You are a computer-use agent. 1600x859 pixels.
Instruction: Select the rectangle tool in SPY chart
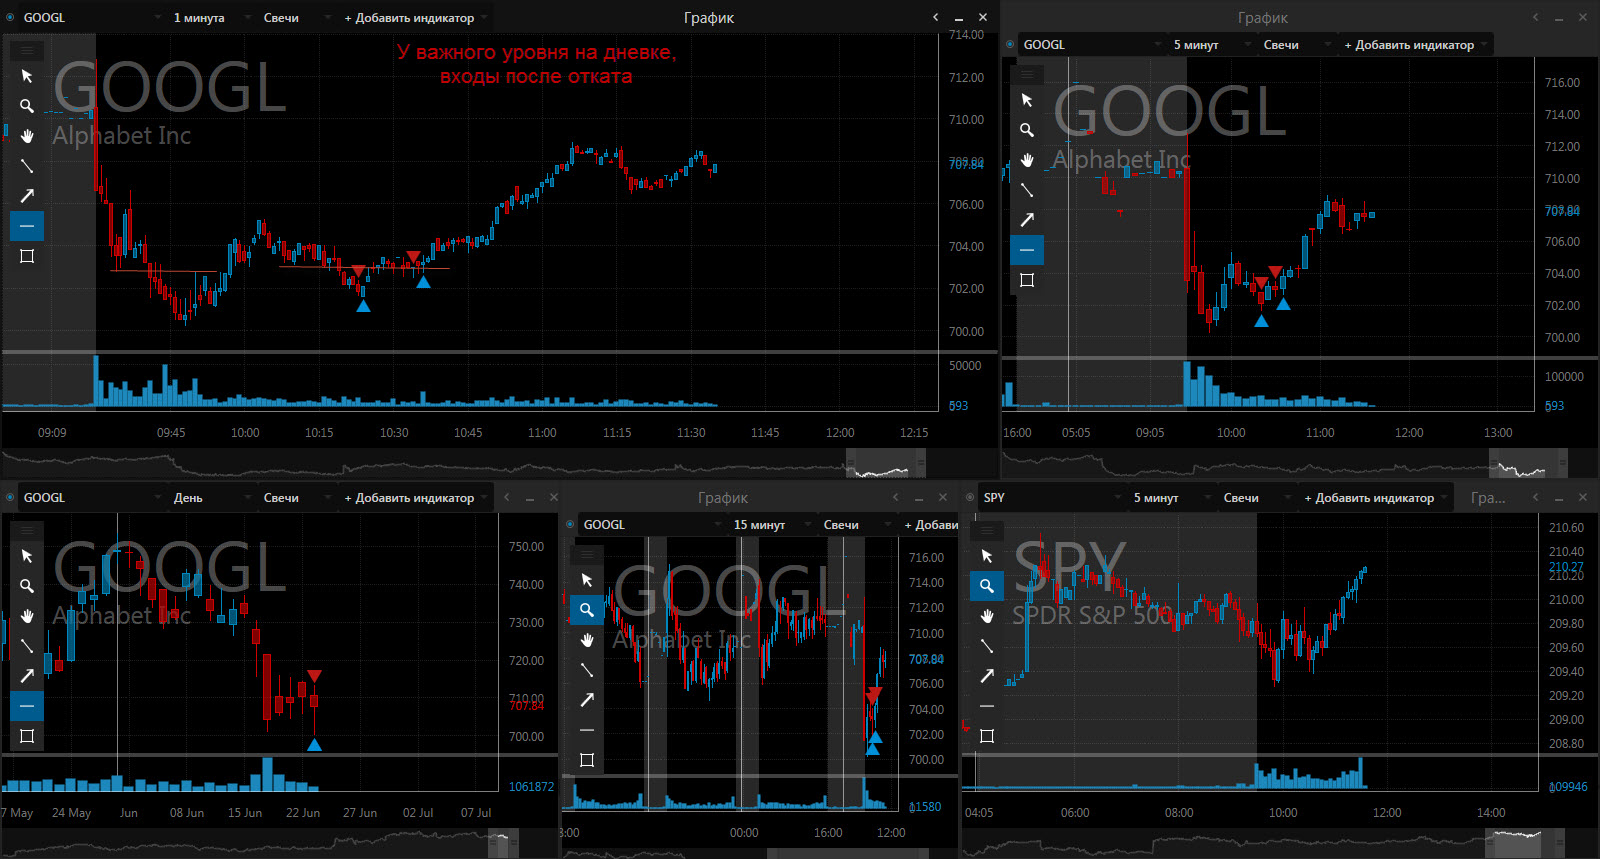point(987,736)
